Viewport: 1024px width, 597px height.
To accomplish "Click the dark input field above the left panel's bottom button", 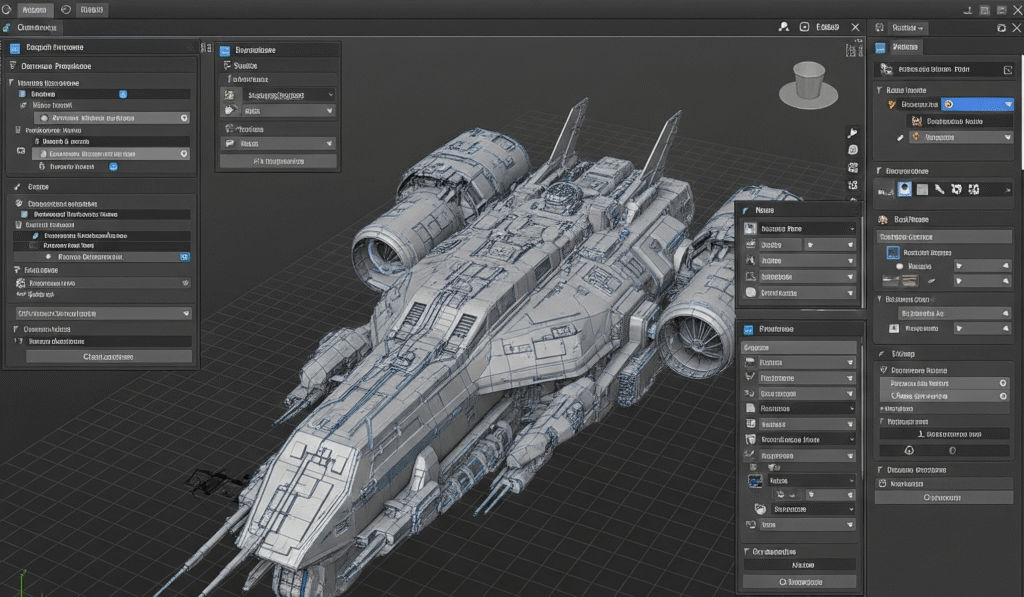I will click(108, 342).
